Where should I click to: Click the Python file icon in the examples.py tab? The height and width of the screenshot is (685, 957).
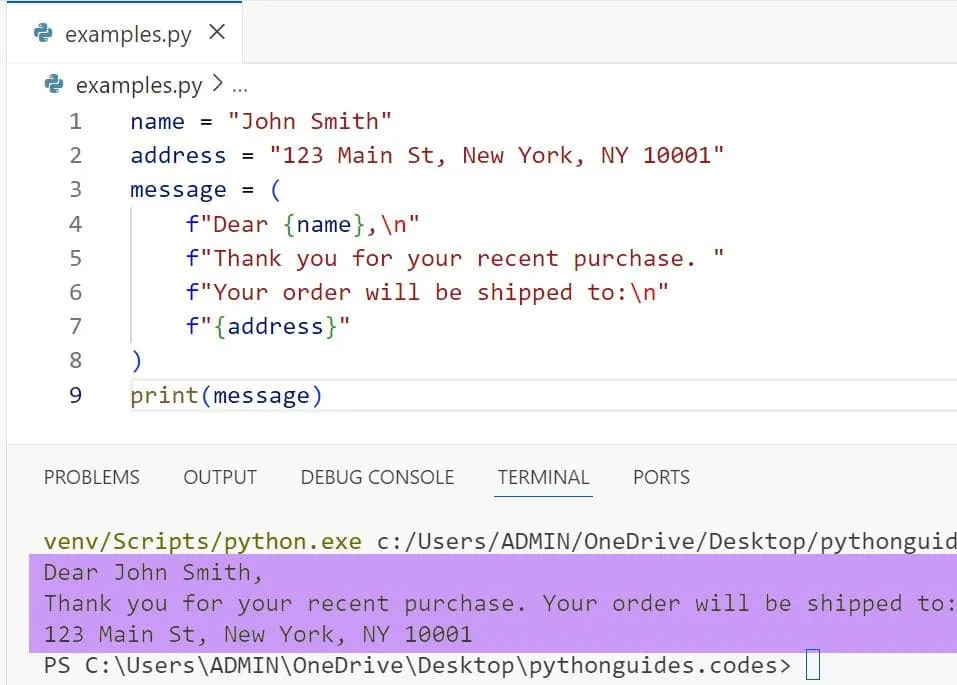pos(43,33)
